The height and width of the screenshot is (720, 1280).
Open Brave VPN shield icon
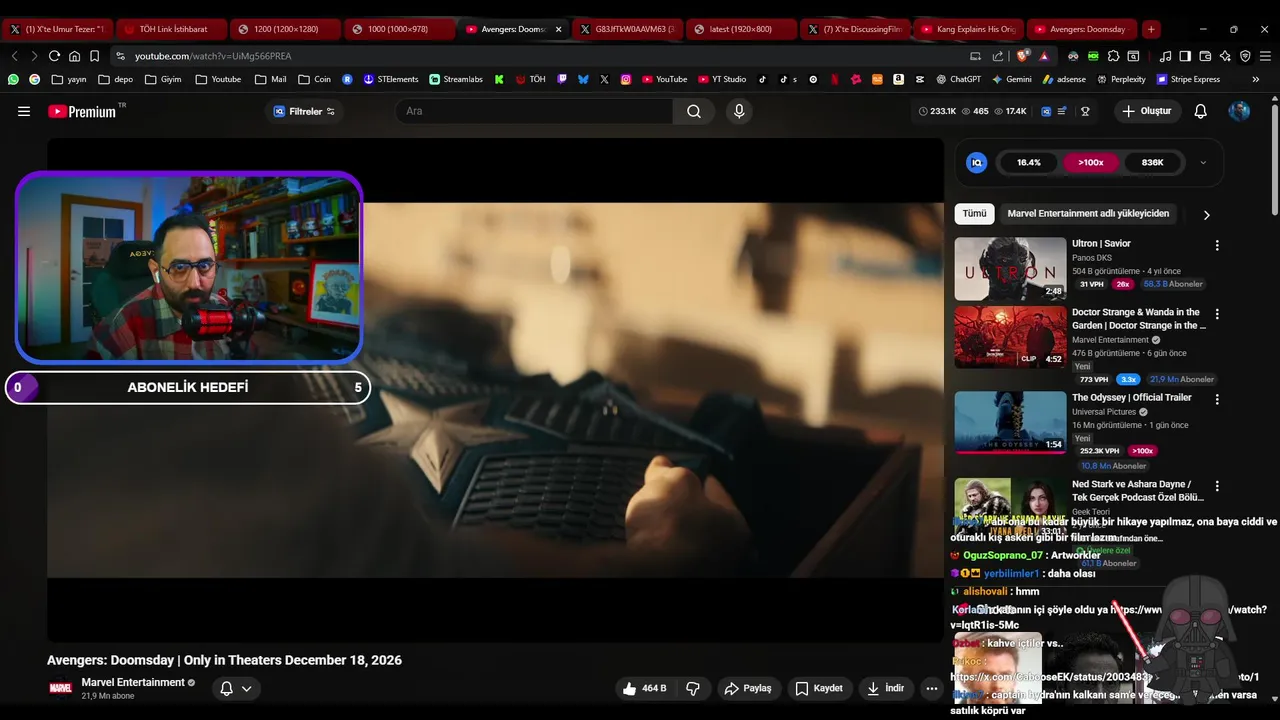click(x=1245, y=56)
